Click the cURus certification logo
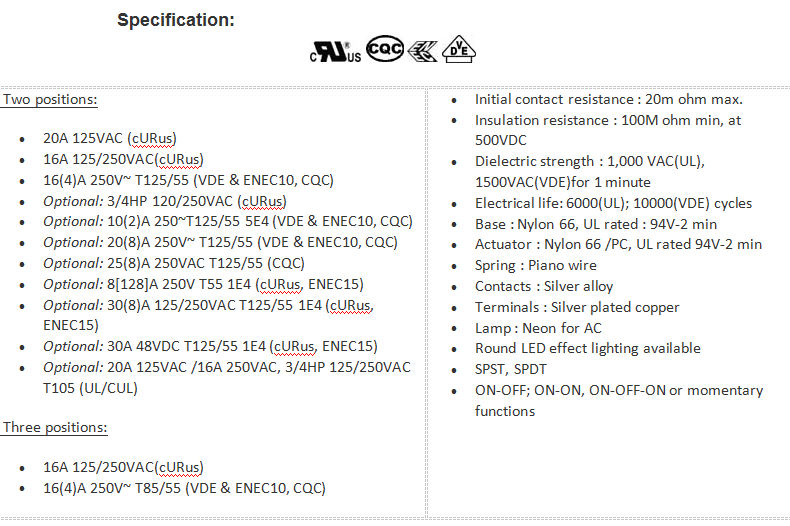The height and width of the screenshot is (526, 790). tap(335, 52)
